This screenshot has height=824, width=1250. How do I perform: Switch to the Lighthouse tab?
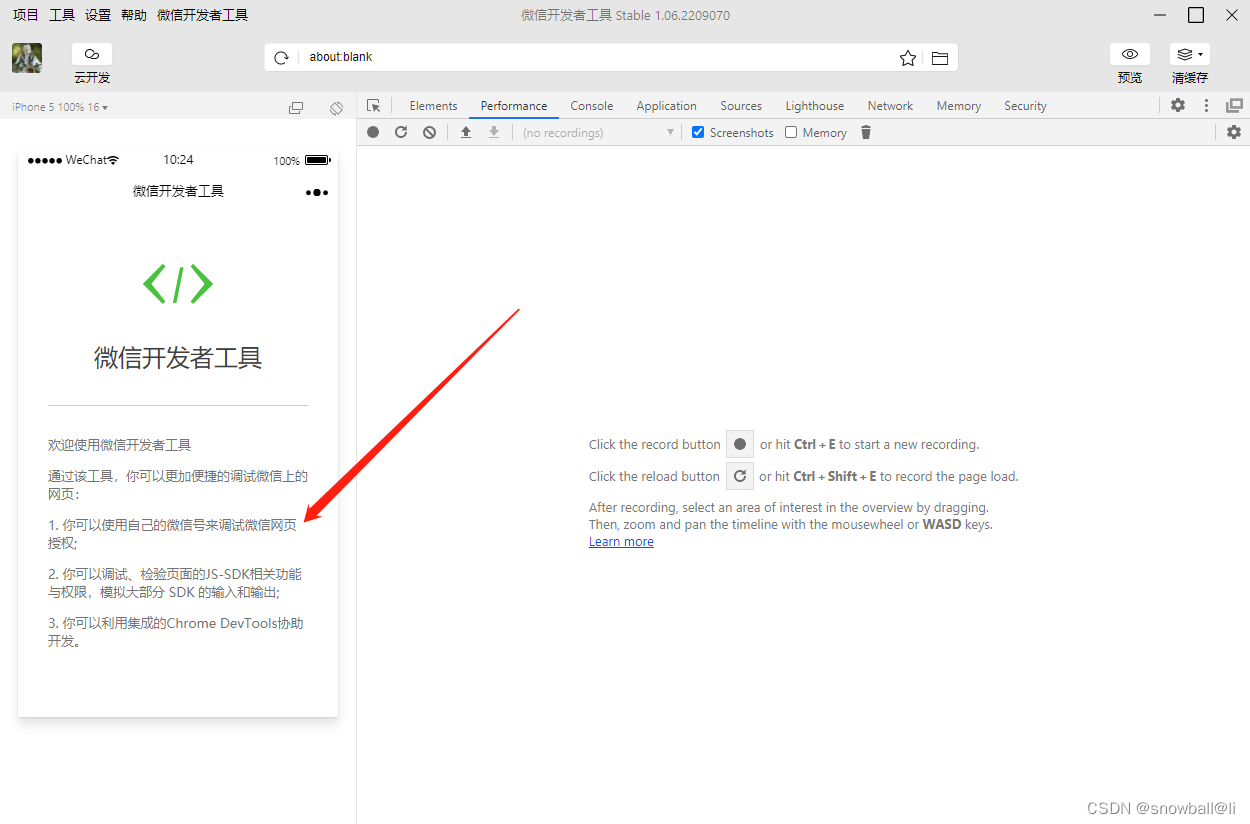tap(815, 106)
